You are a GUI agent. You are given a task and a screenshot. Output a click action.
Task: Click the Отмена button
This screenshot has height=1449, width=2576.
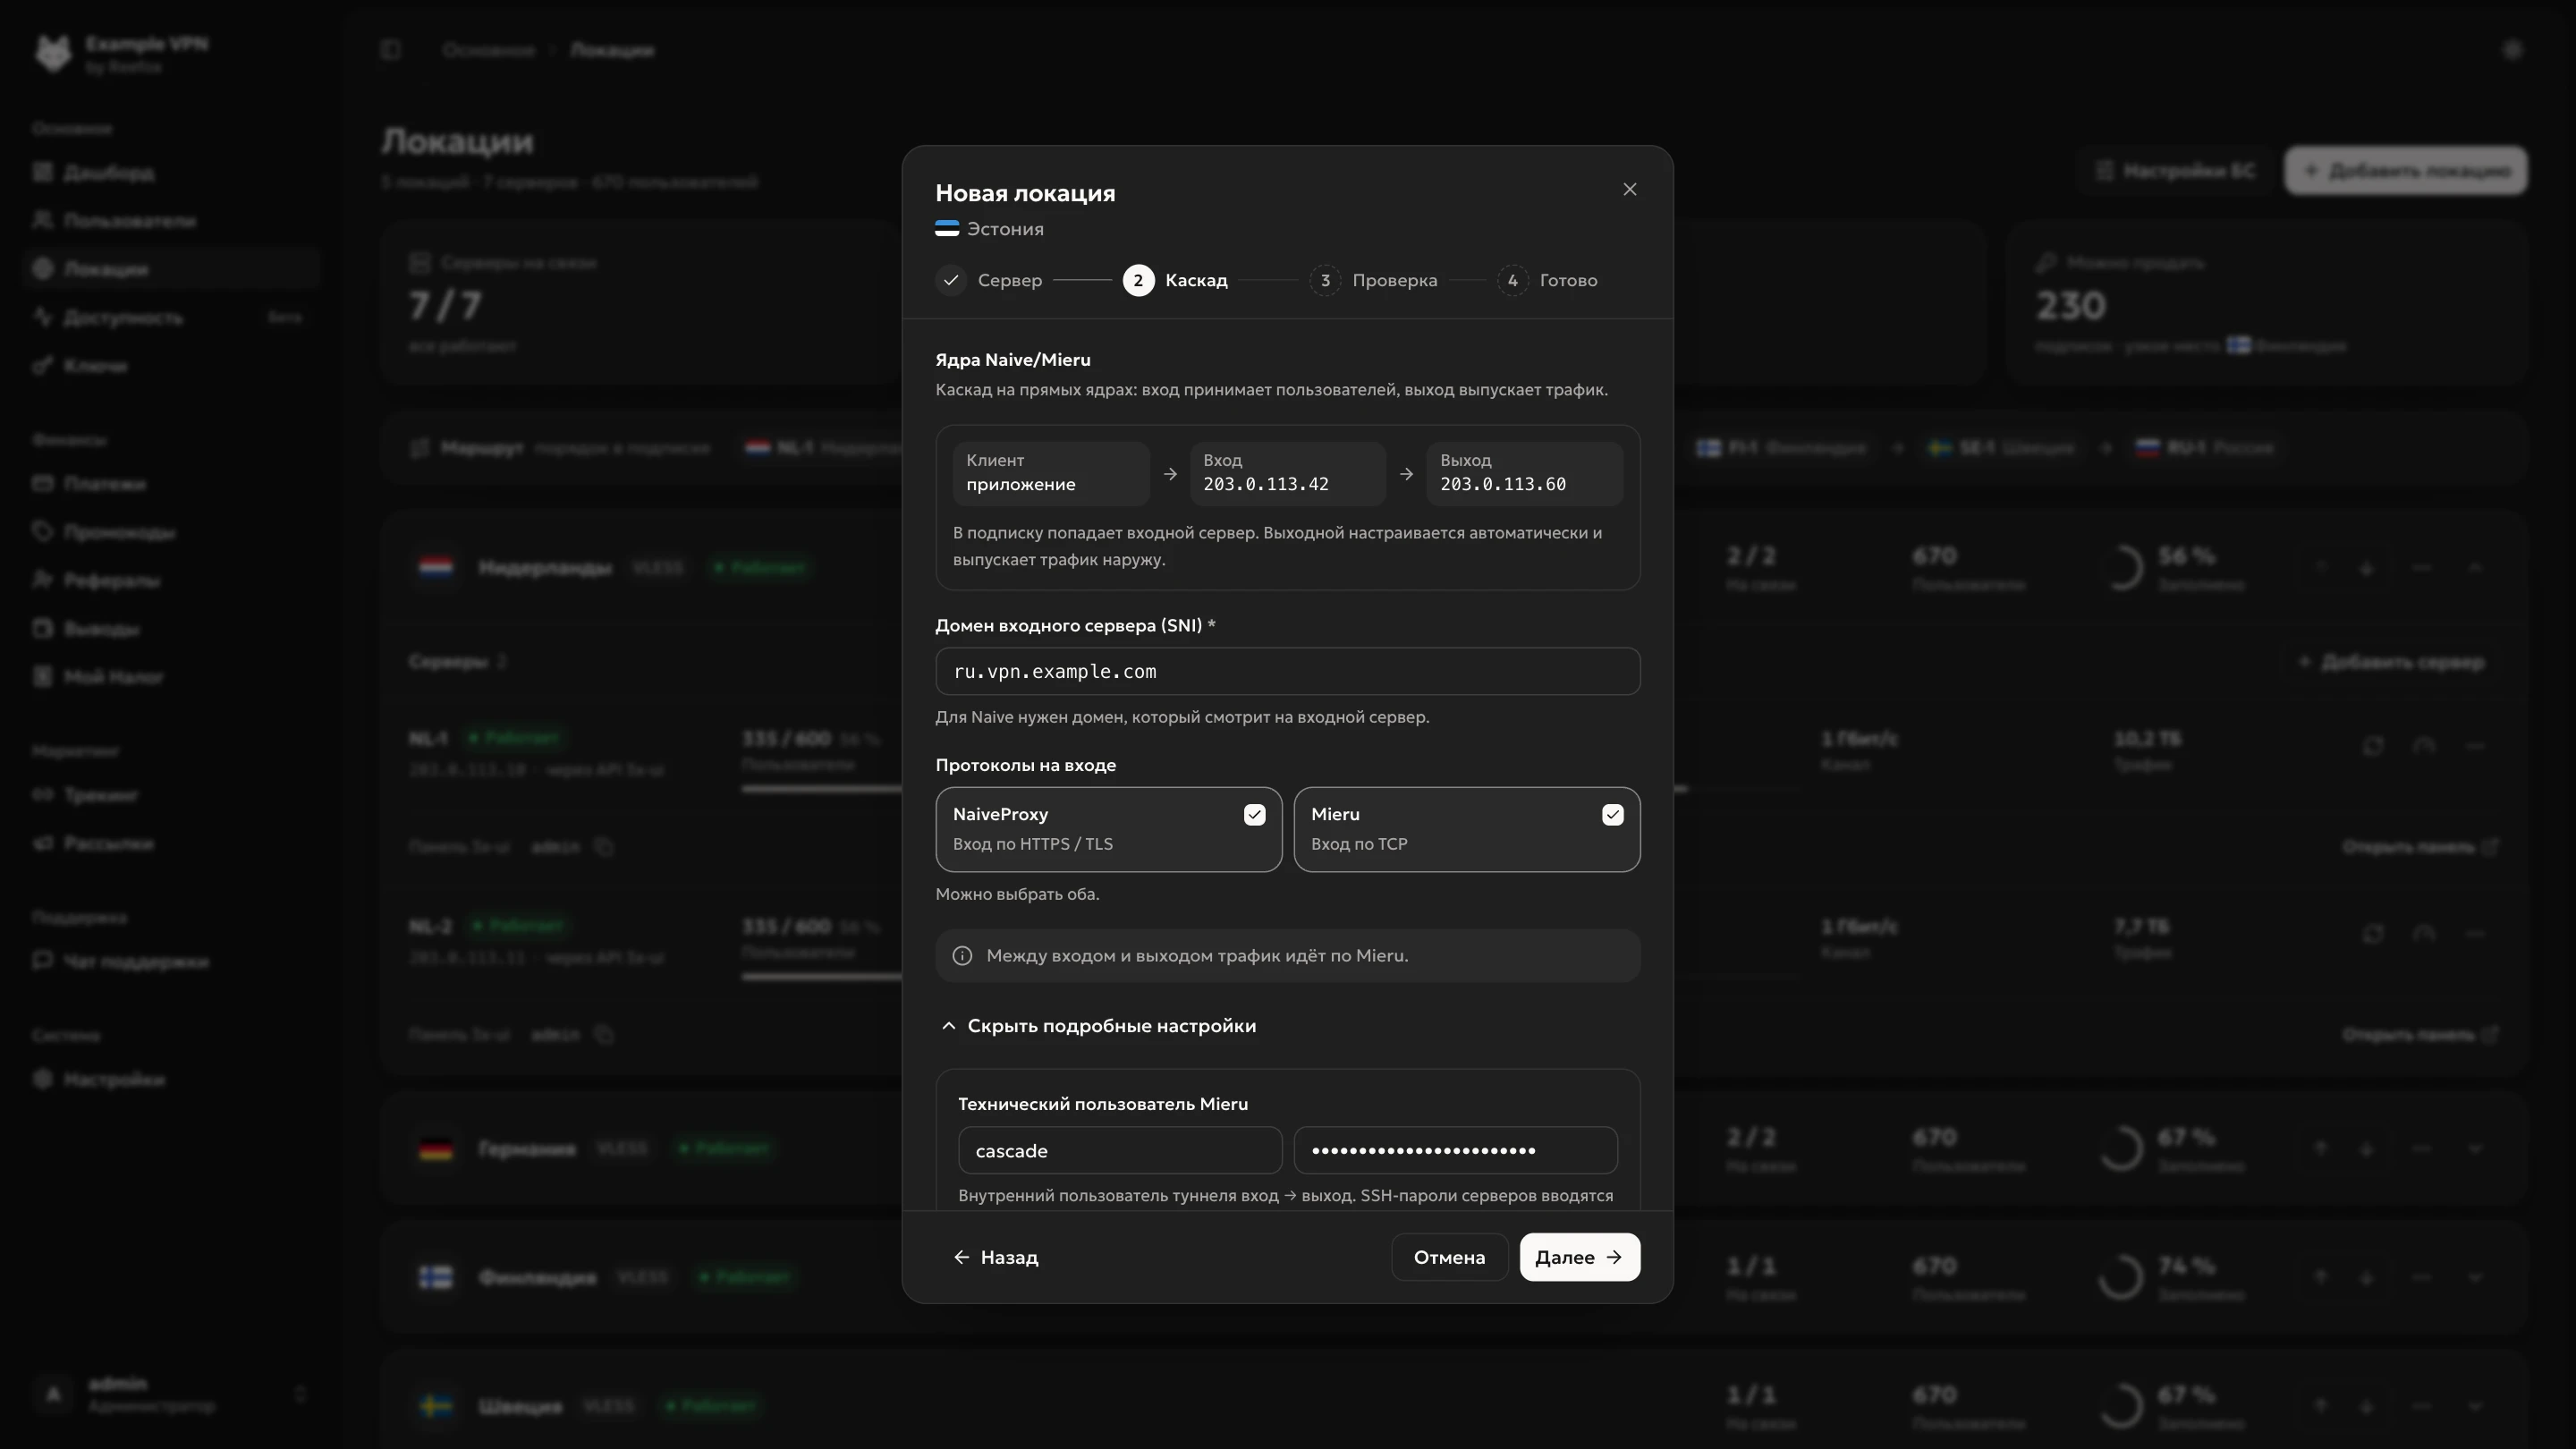[x=1449, y=1257]
